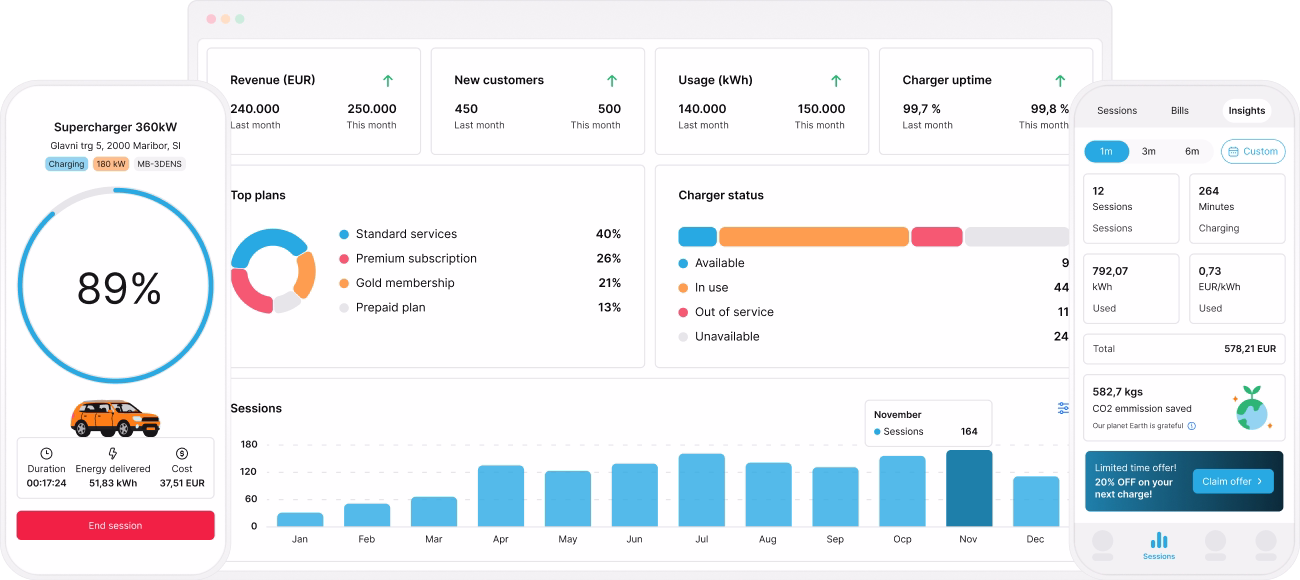
Task: Click the New customers green up arrow
Action: click(x=612, y=80)
